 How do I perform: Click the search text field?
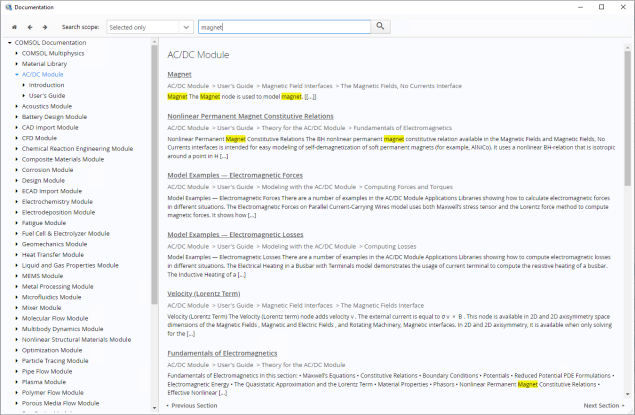click(284, 27)
